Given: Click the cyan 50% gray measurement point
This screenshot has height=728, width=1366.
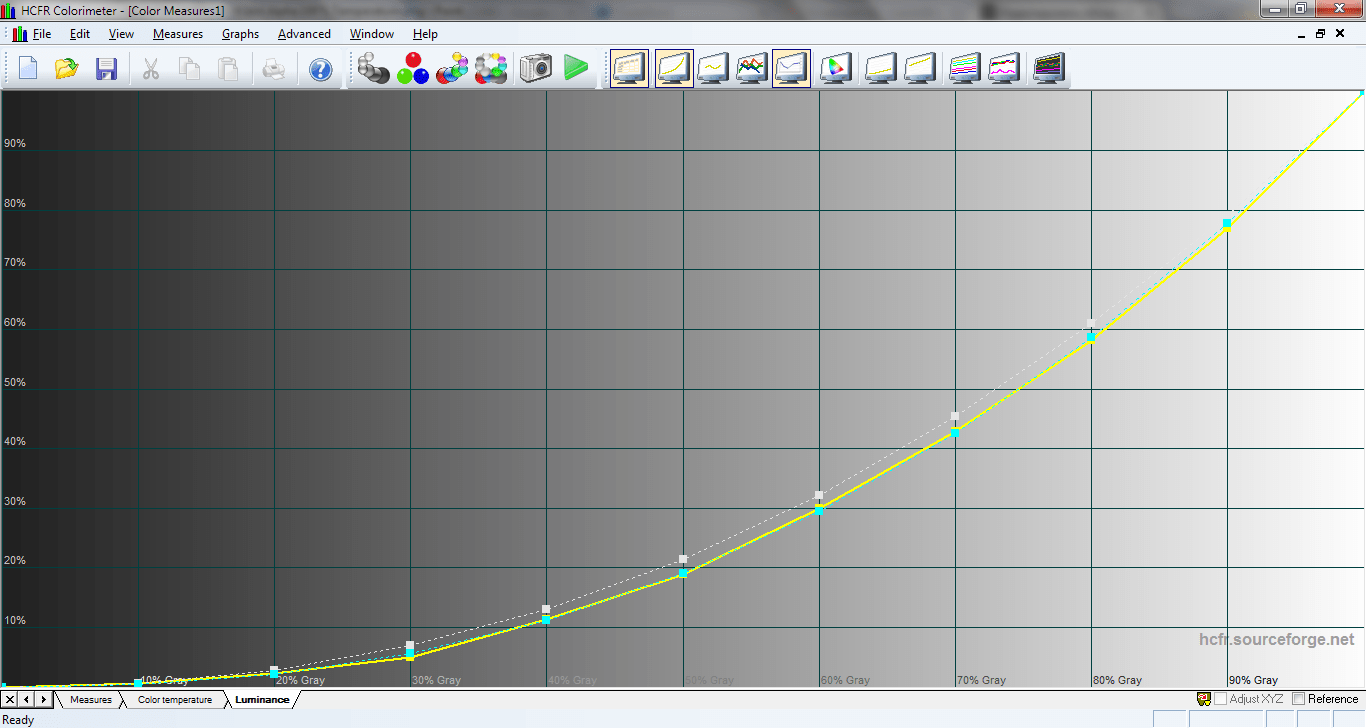Looking at the screenshot, I should tap(683, 573).
